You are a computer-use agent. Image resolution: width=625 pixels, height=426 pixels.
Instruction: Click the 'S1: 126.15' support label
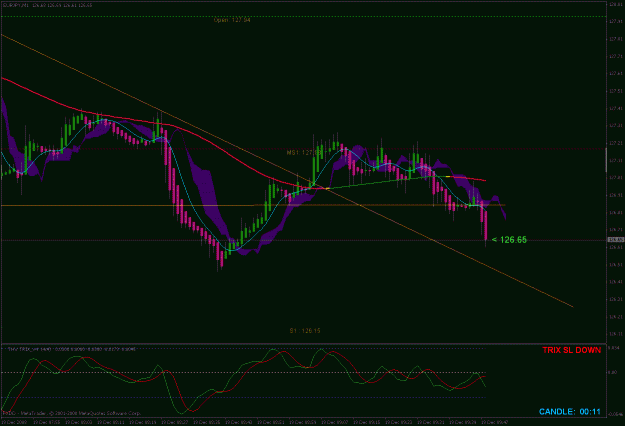pos(305,331)
